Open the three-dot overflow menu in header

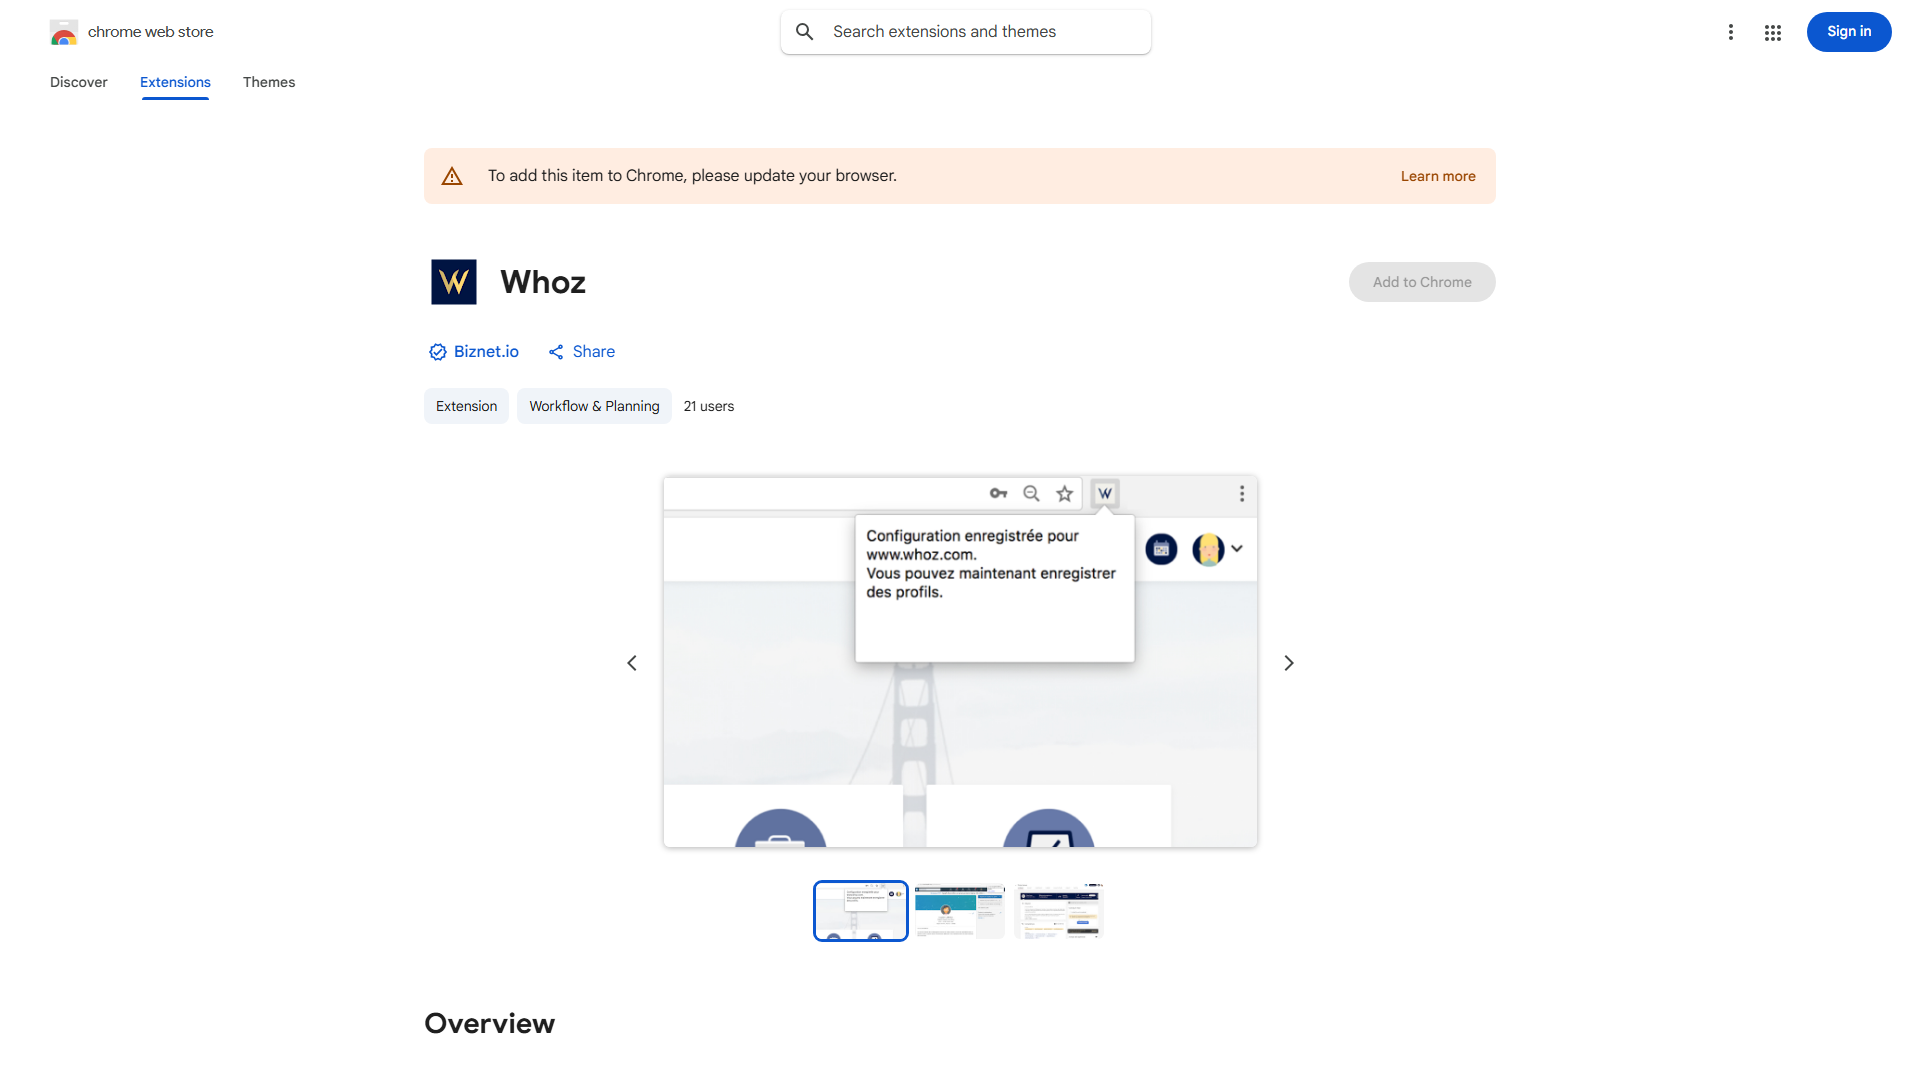point(1731,32)
